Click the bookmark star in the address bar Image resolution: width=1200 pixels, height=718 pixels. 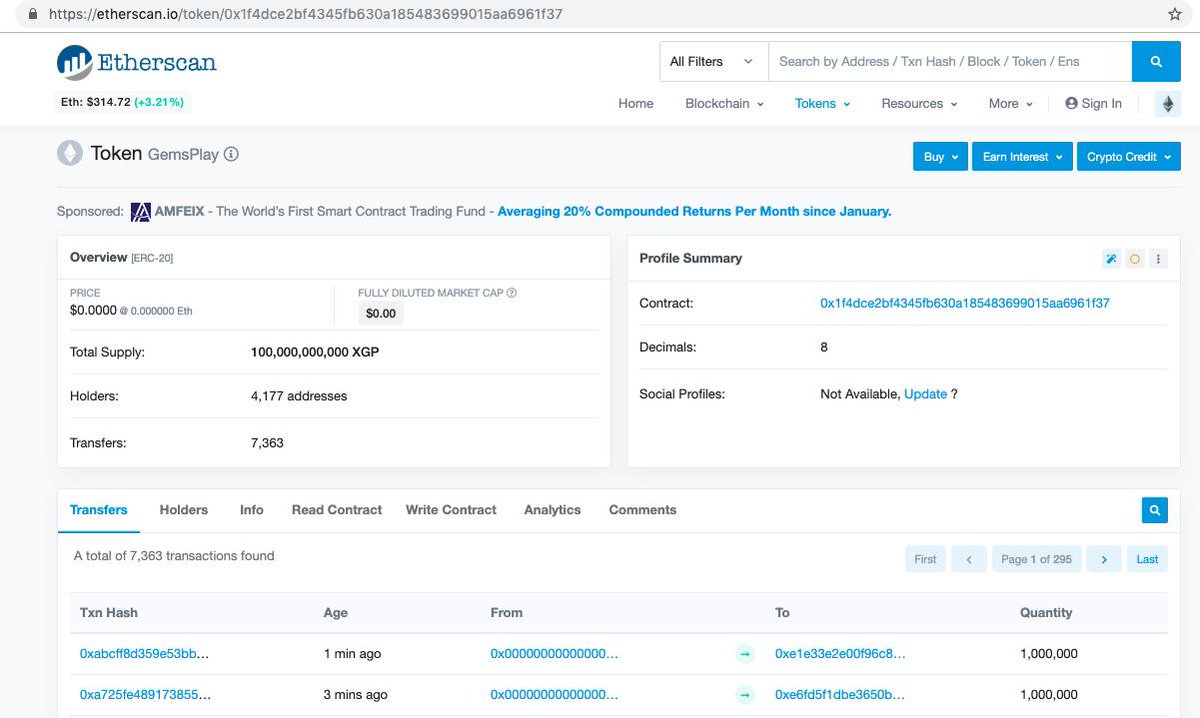click(x=1175, y=15)
